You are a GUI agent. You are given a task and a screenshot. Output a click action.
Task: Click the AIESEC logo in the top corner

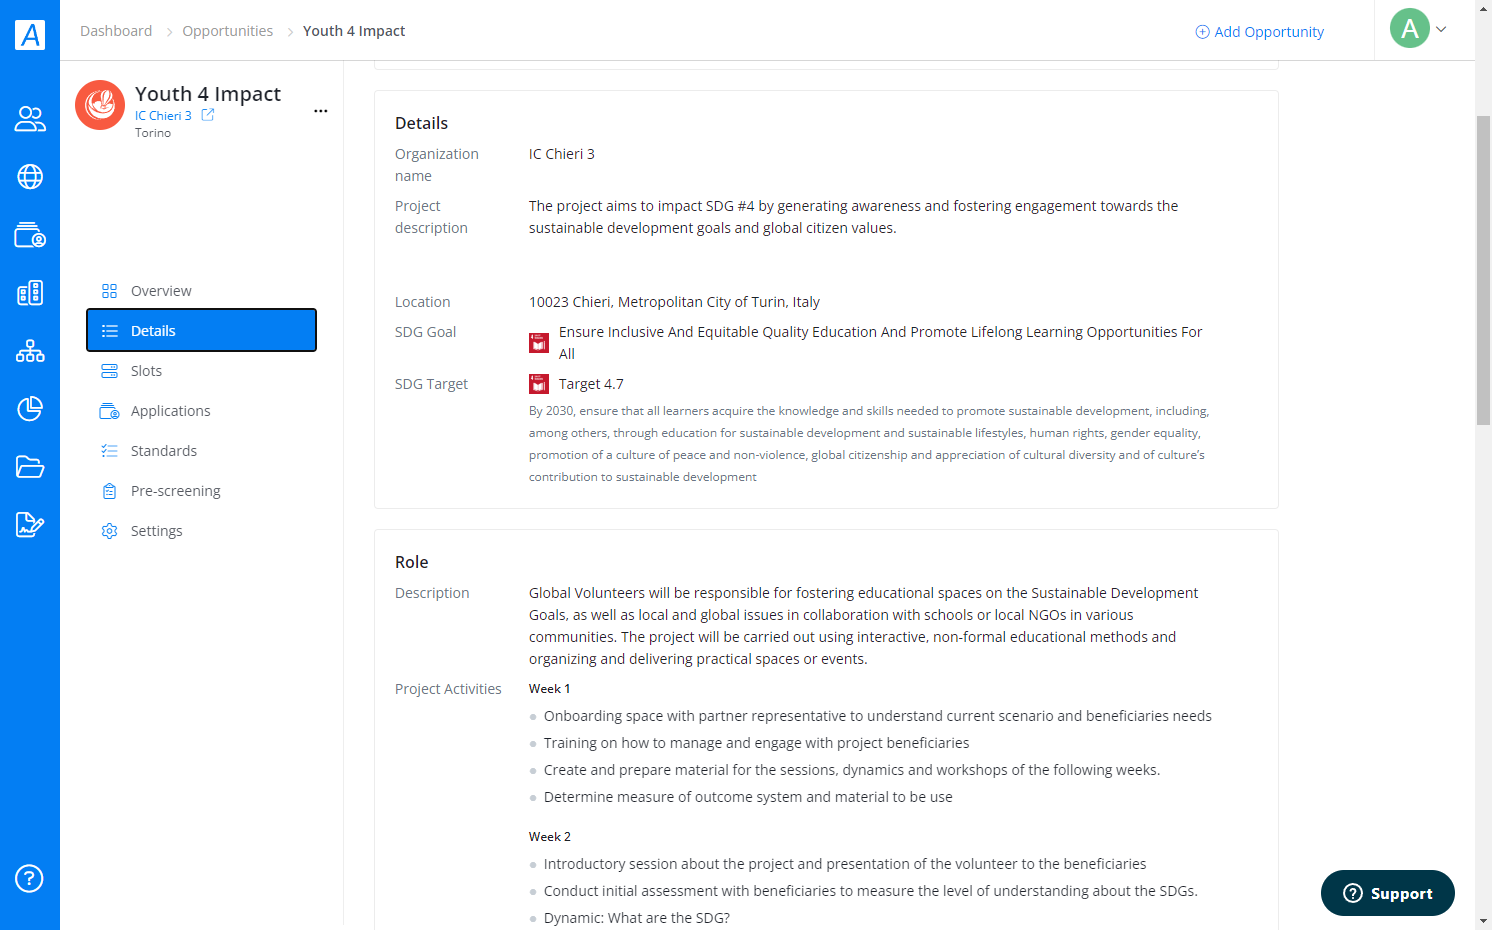point(30,35)
